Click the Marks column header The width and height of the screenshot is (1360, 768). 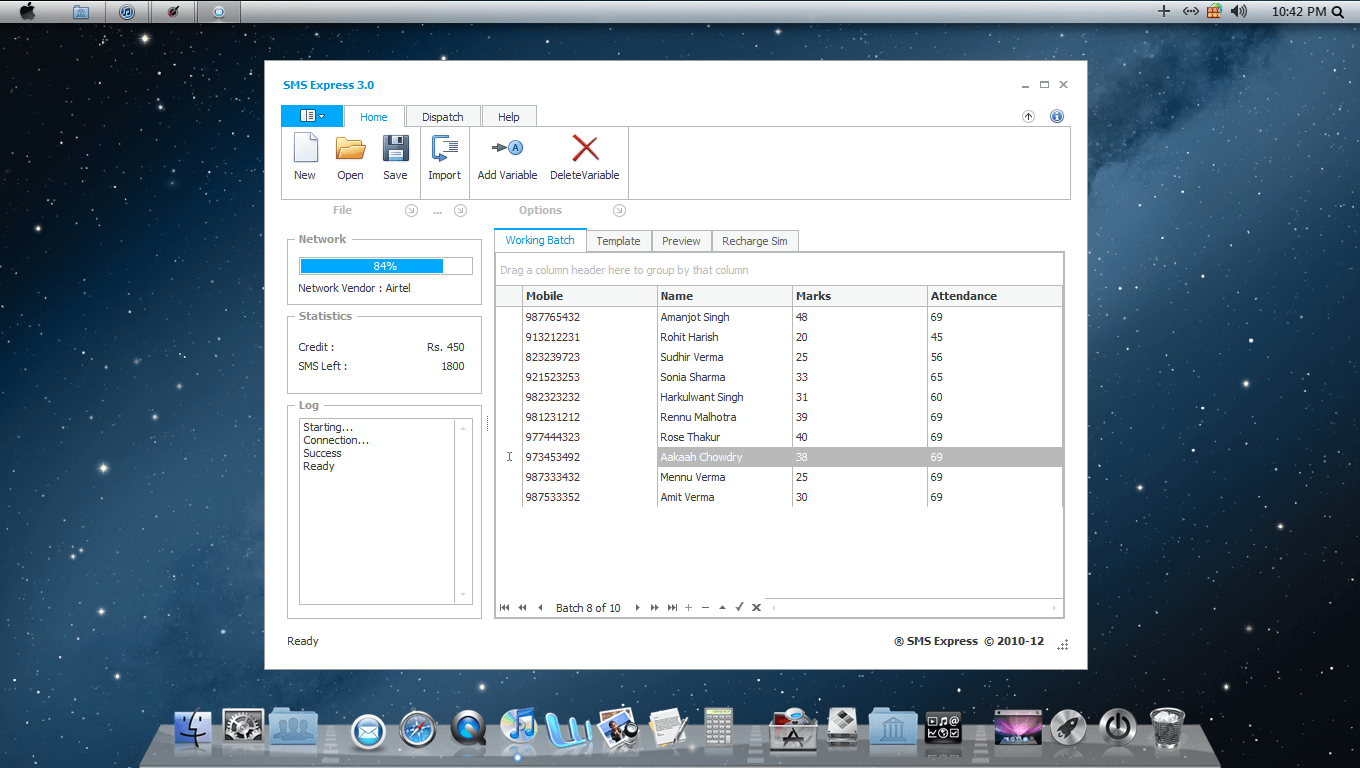click(x=859, y=296)
